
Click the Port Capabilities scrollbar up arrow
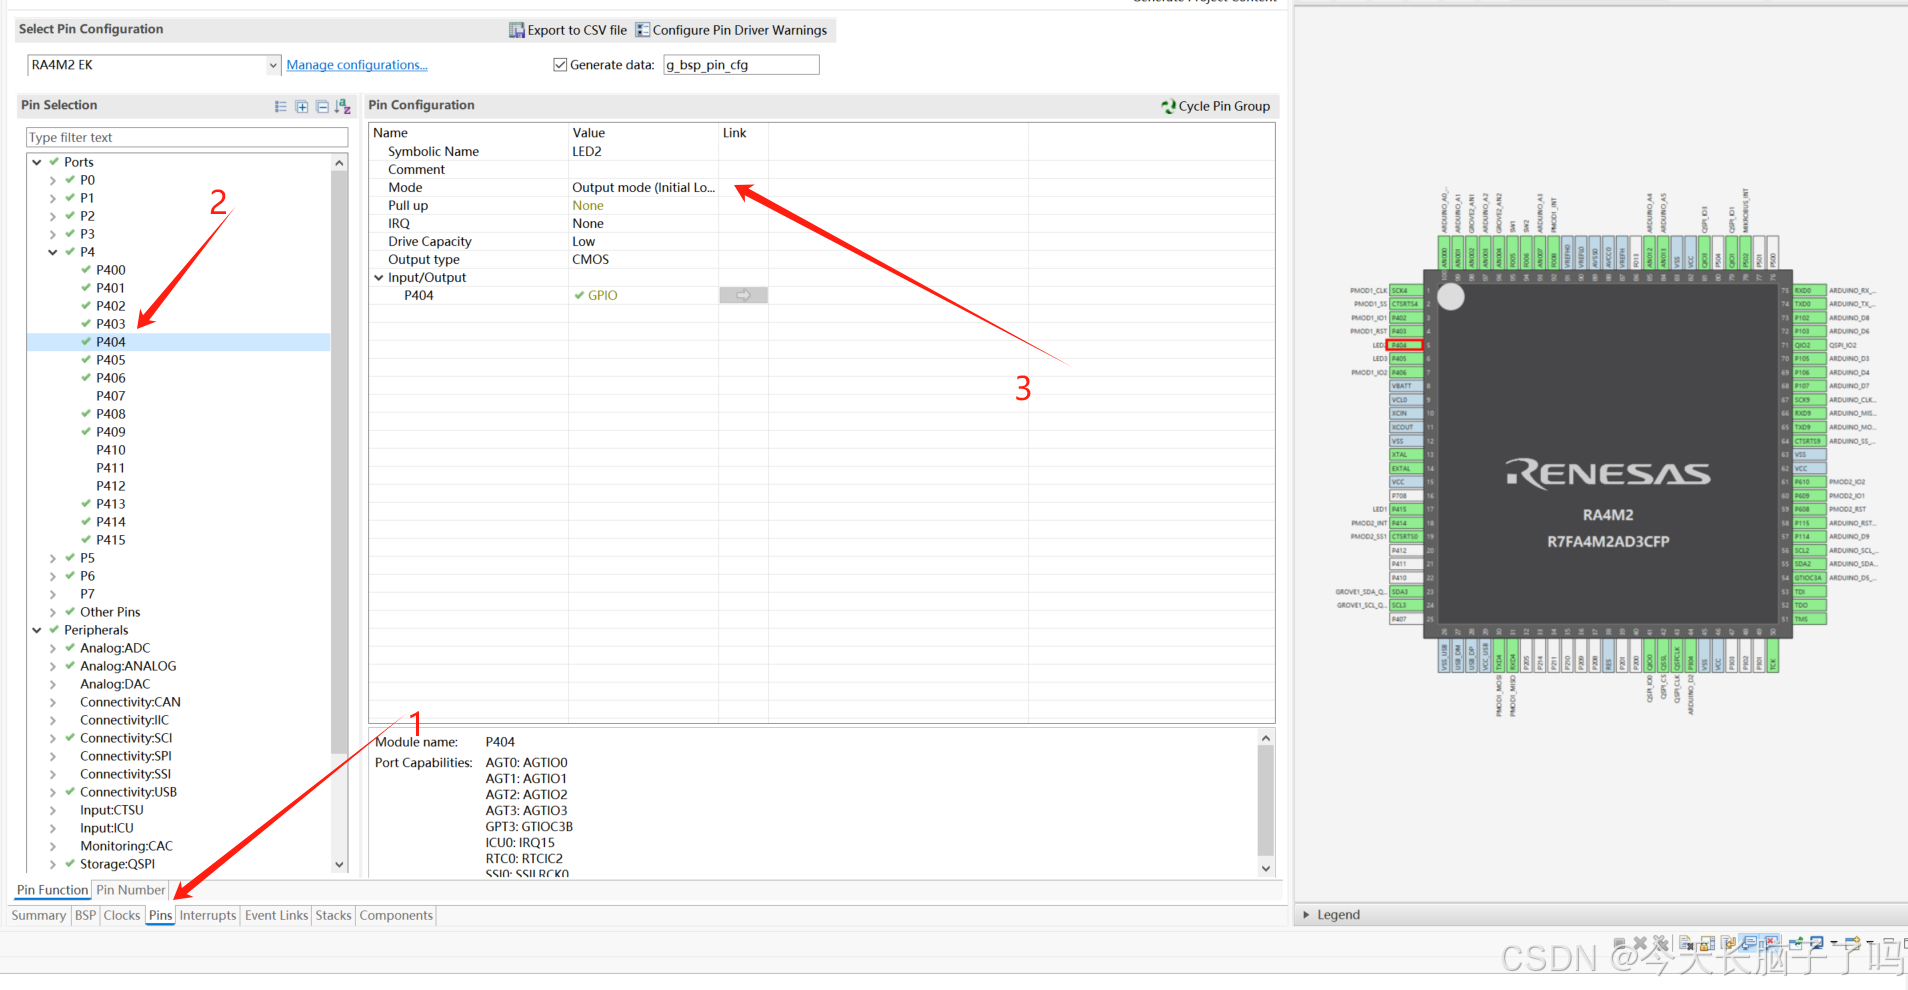(x=1266, y=738)
